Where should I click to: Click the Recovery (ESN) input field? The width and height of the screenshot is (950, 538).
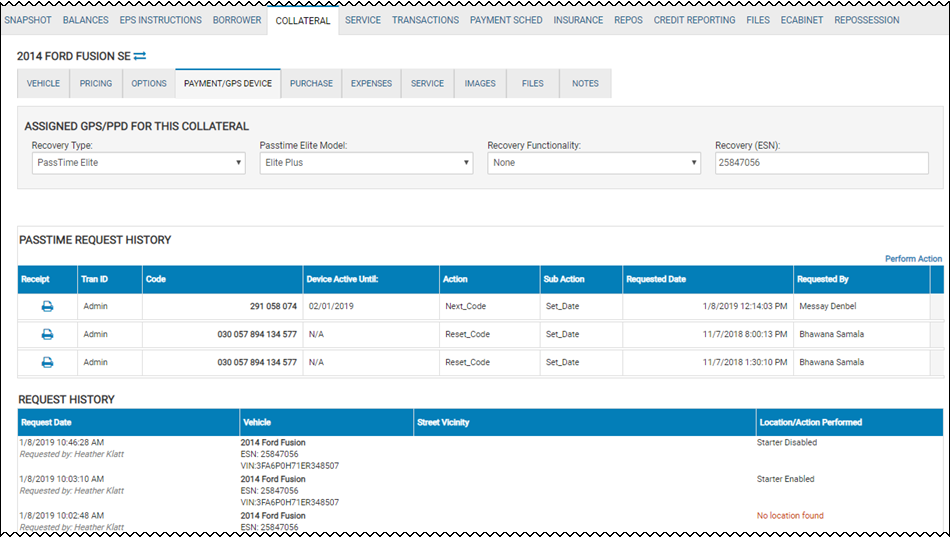click(x=822, y=163)
